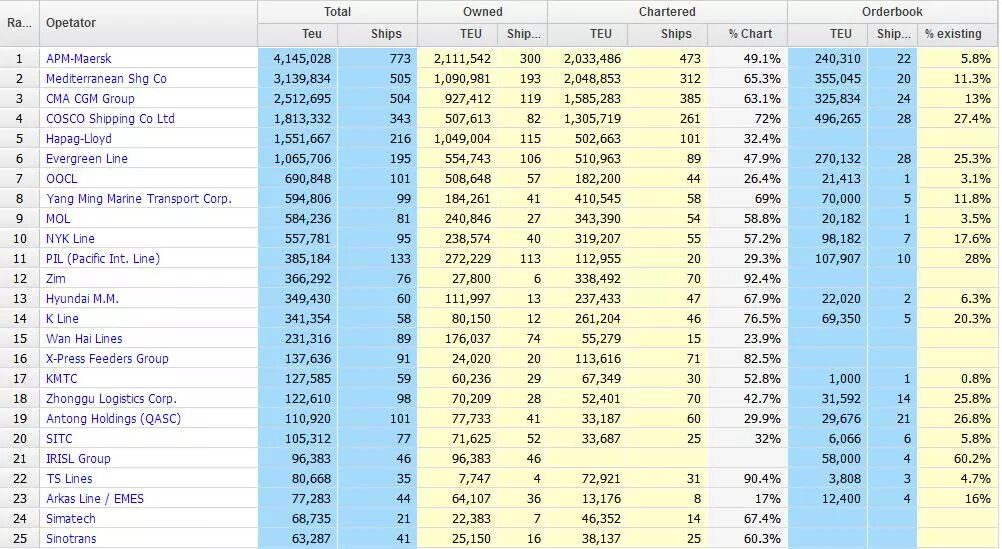
Task: Open the K Line link
Action: click(62, 318)
